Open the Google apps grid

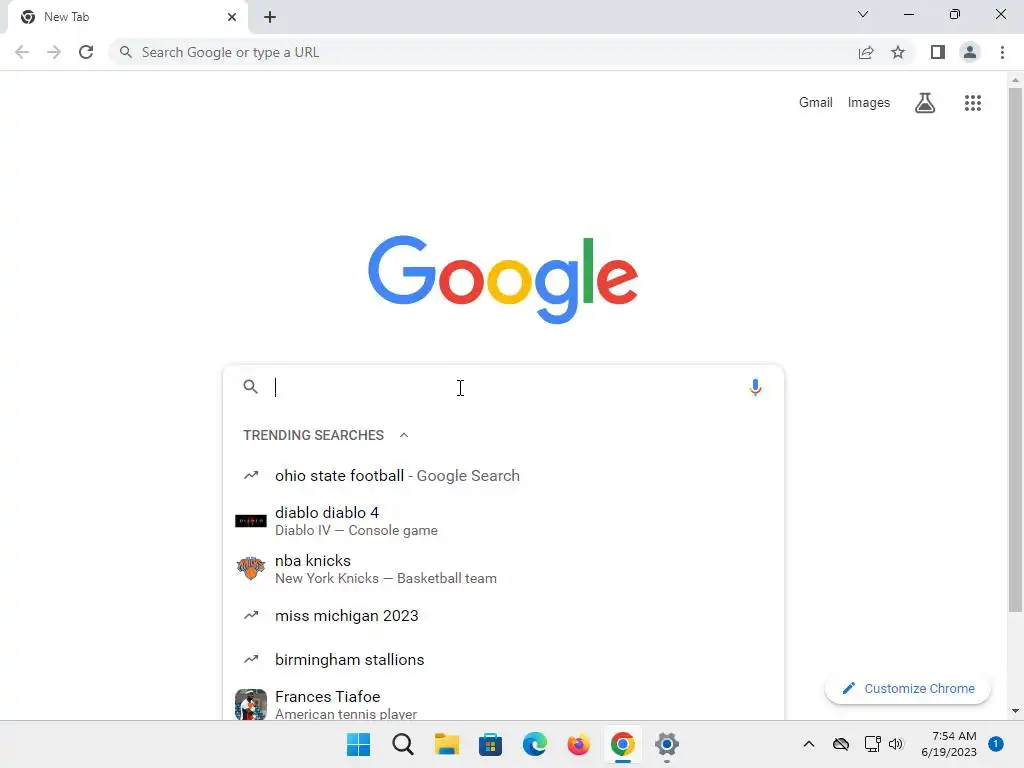coord(972,103)
